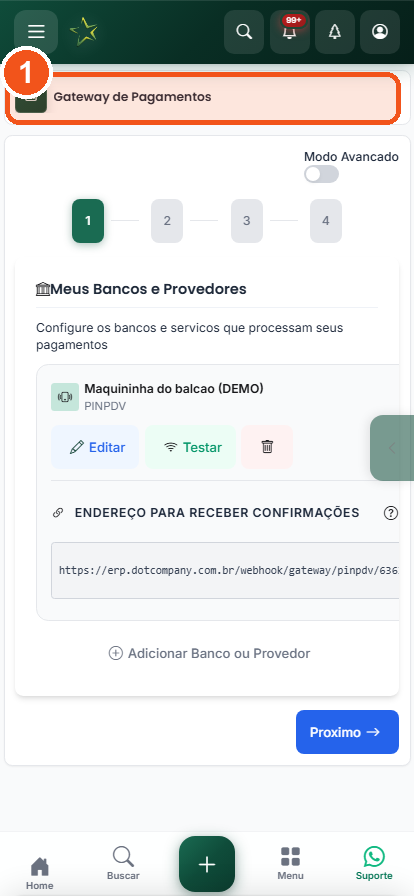Open the user profile icon

point(380,32)
